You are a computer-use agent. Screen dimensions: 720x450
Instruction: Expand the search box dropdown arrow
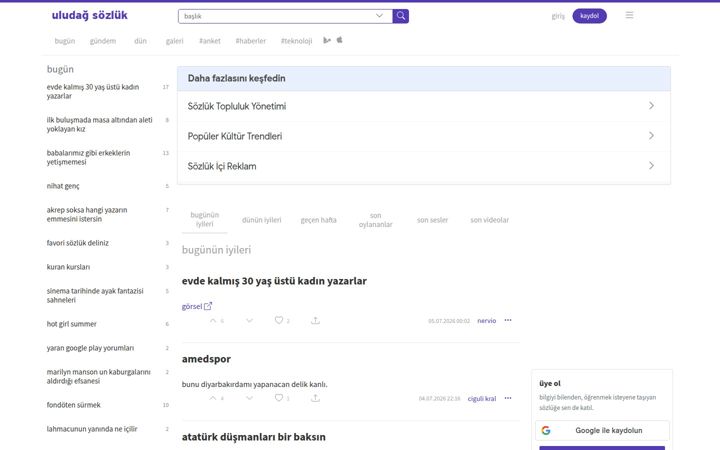[x=379, y=16]
